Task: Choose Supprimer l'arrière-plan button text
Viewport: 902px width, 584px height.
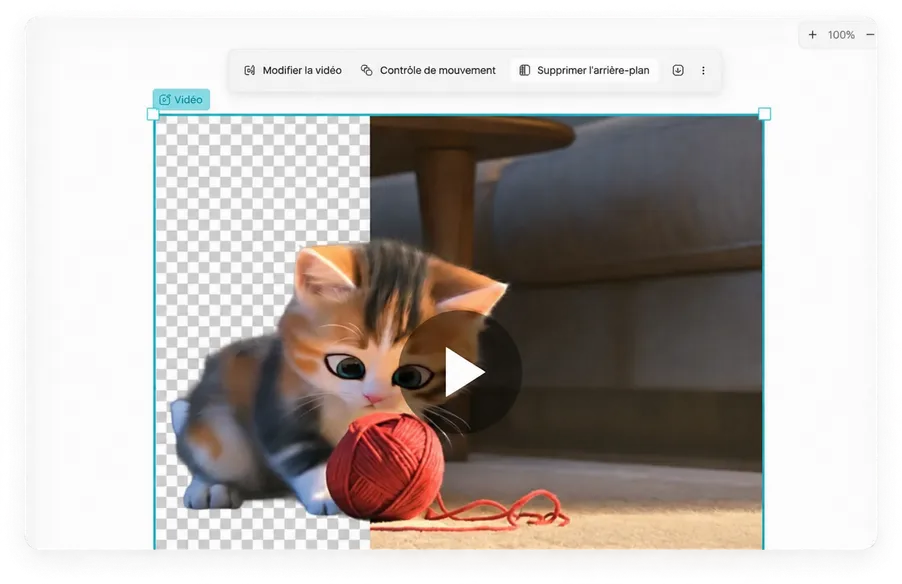Action: tap(593, 70)
